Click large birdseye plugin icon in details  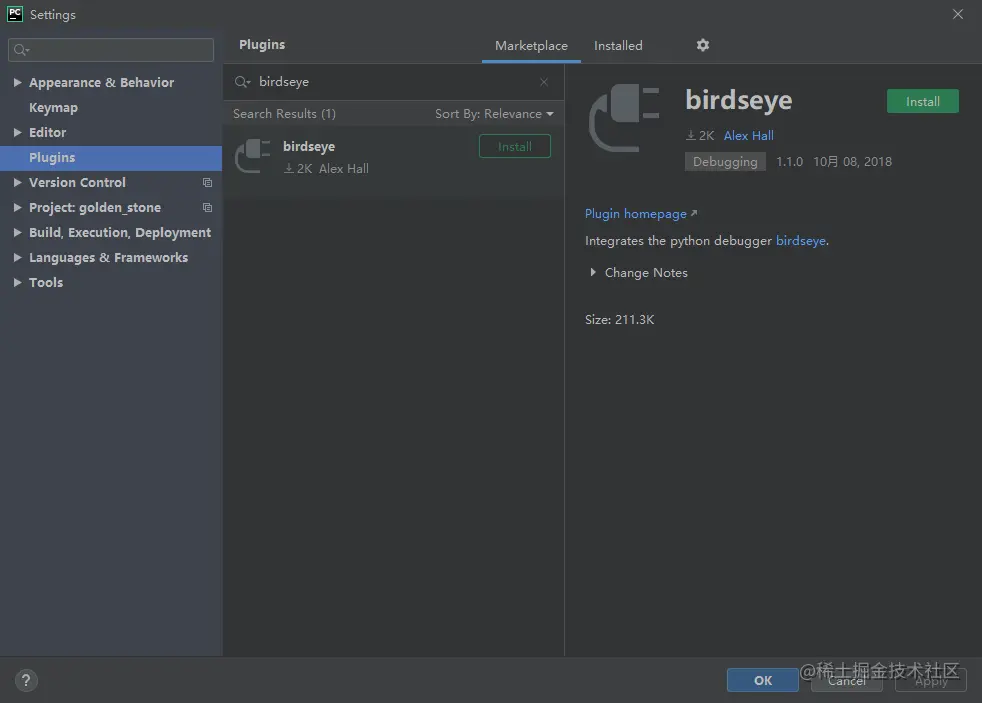[x=624, y=118]
